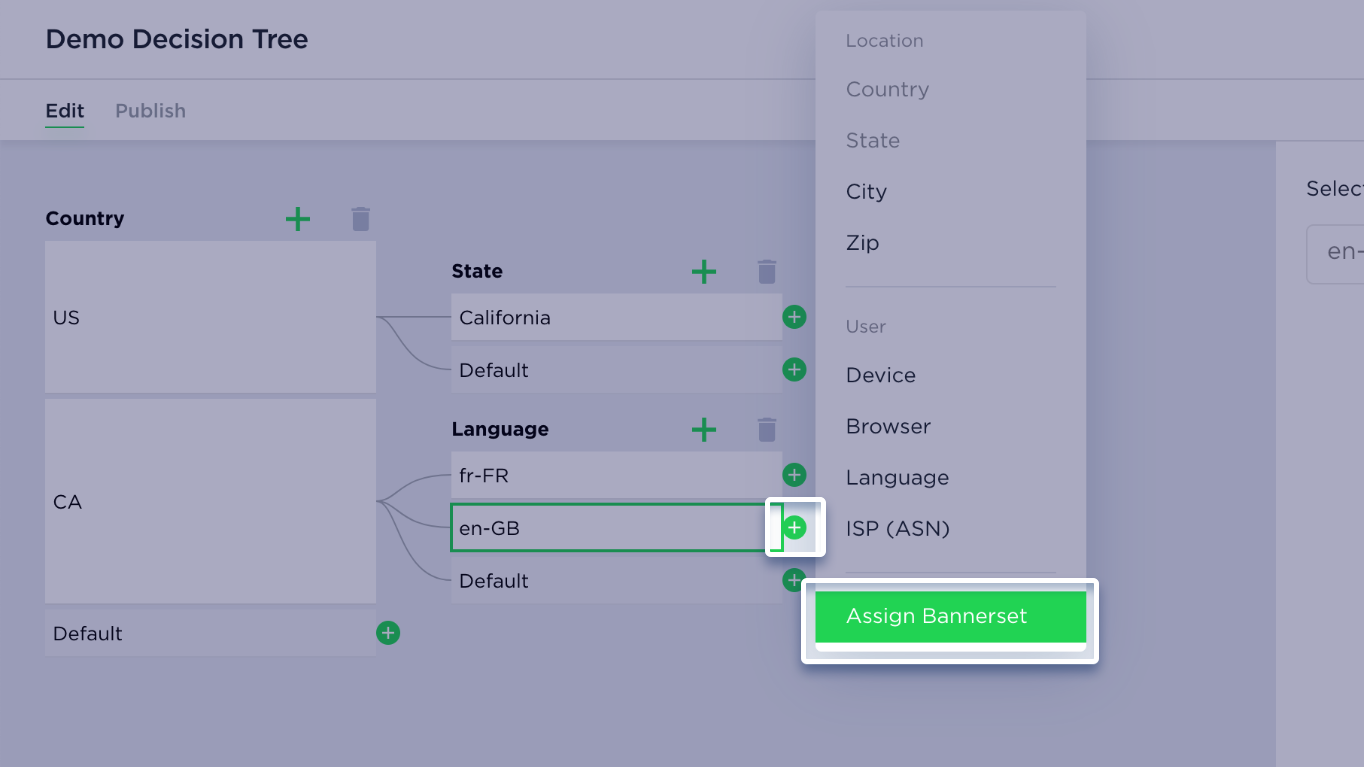Add branch to fr-FR with green plus
Viewport: 1364px width, 767px height.
pyautogui.click(x=794, y=475)
